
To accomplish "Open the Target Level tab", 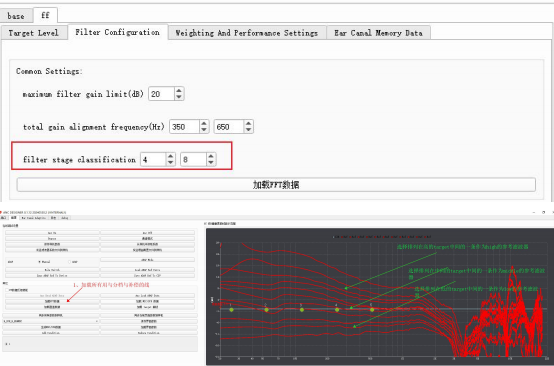I will 34,33.
